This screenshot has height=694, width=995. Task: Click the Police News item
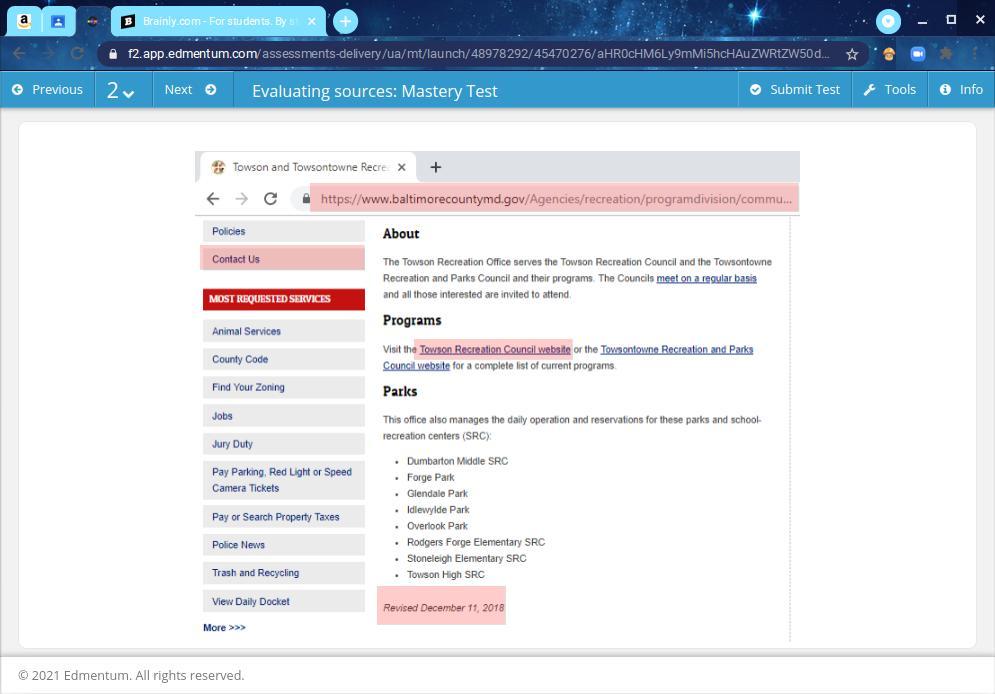coord(284,544)
